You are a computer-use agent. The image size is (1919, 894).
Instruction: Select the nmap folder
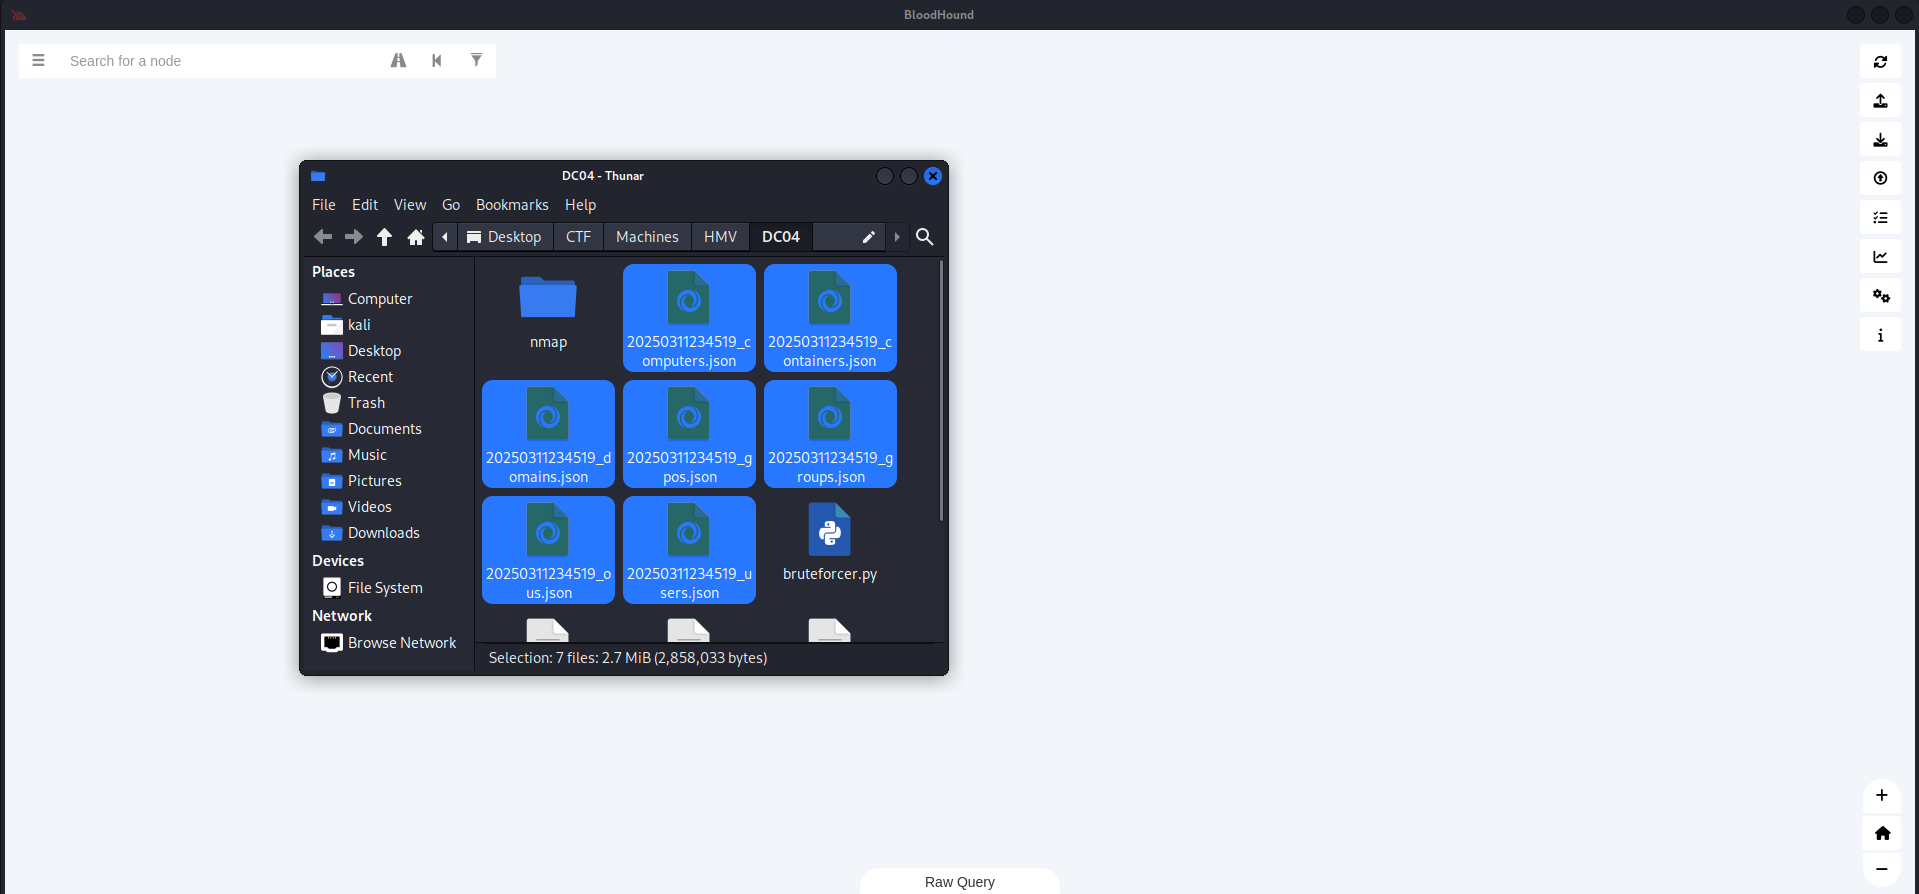pos(548,312)
